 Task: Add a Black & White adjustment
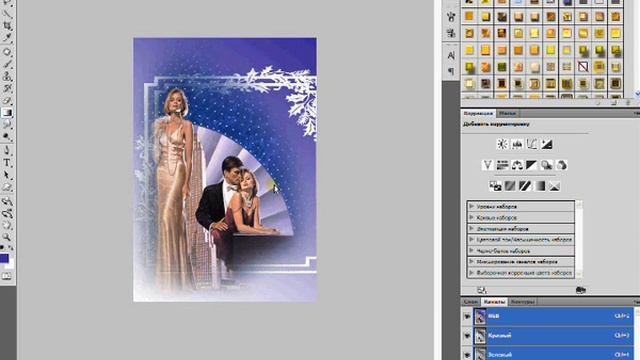pyautogui.click(x=532, y=165)
